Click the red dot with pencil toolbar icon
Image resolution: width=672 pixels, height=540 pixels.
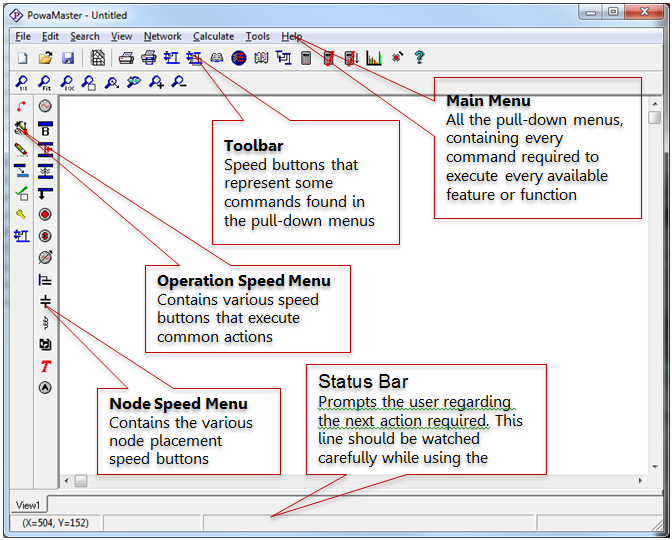397,57
